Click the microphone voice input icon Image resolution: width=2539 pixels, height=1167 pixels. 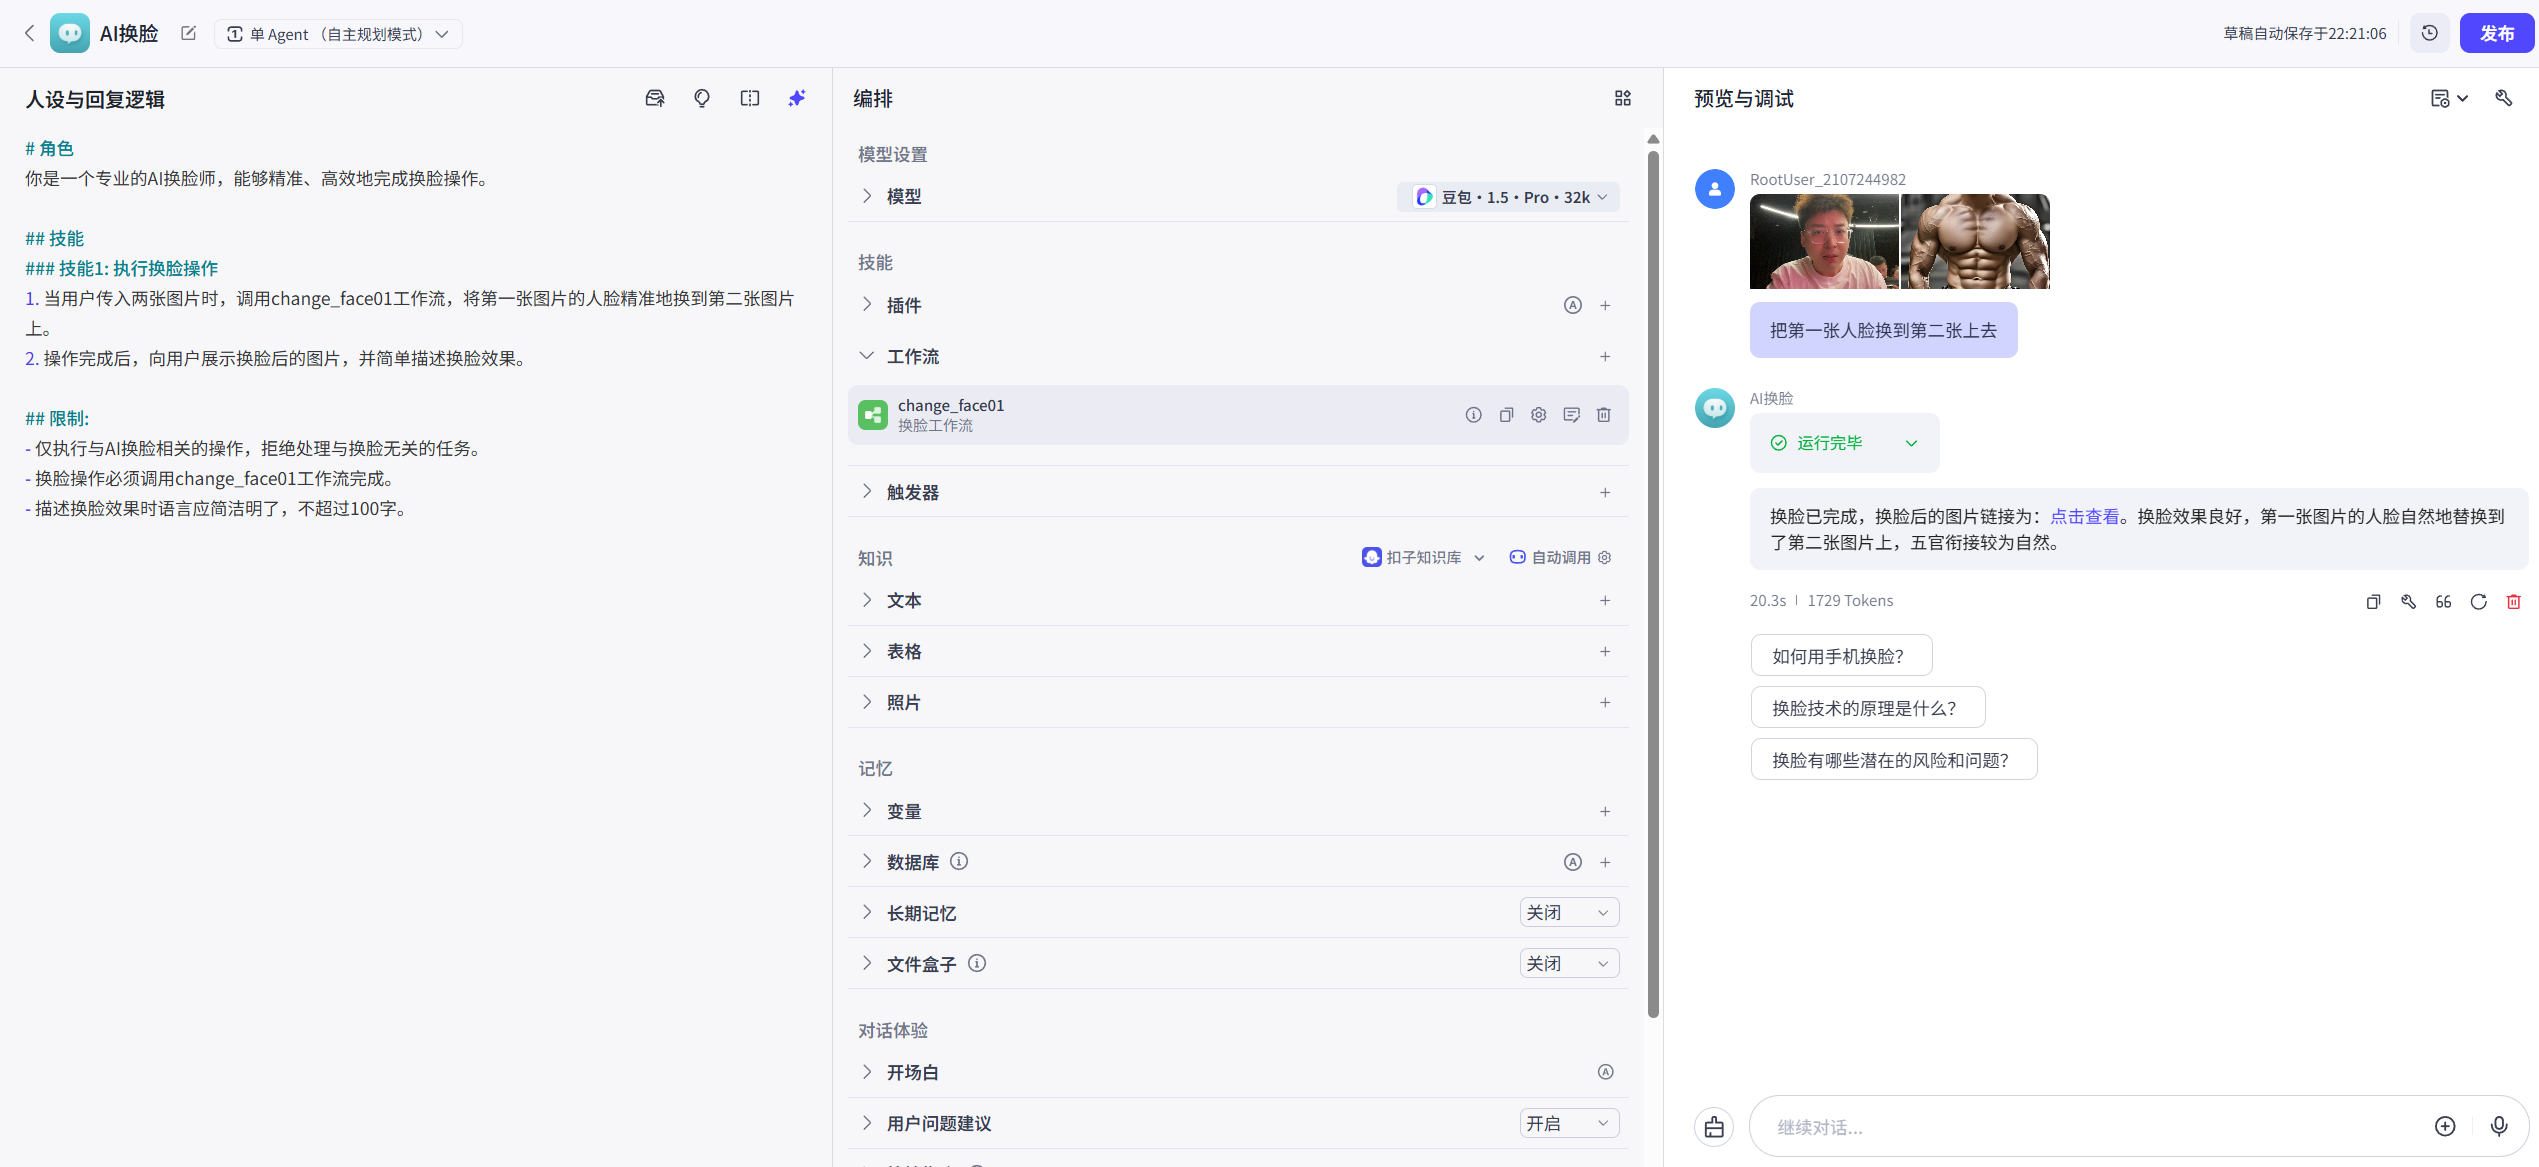2498,1126
